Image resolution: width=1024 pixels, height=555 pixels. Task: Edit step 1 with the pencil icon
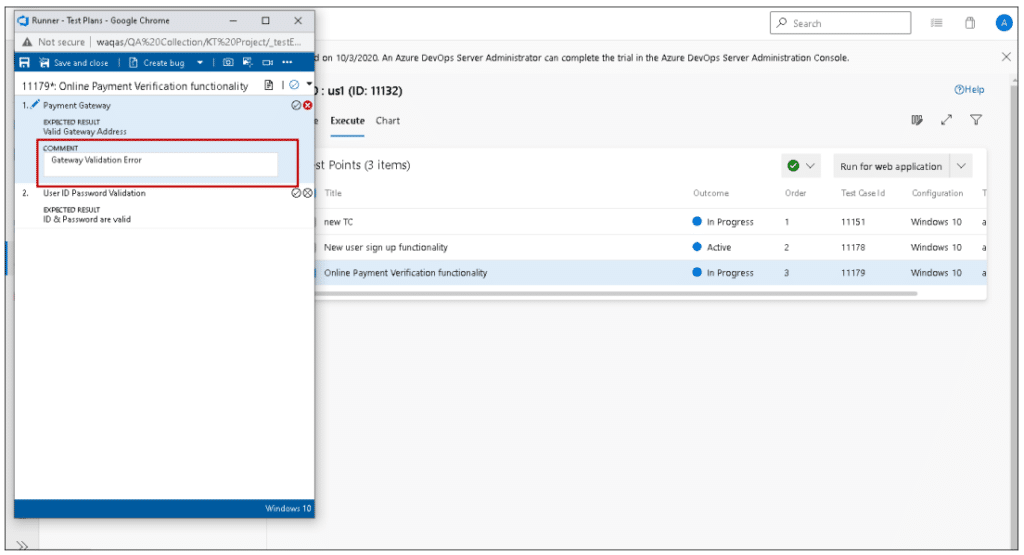pyautogui.click(x=35, y=104)
